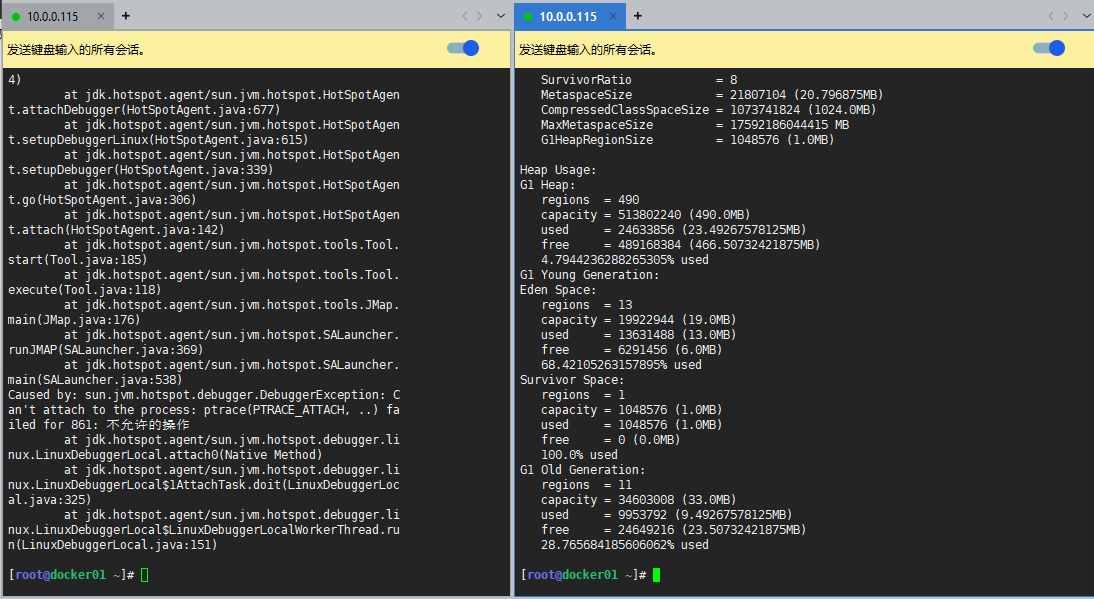Click the left terminal prompt cursor

coord(145,575)
